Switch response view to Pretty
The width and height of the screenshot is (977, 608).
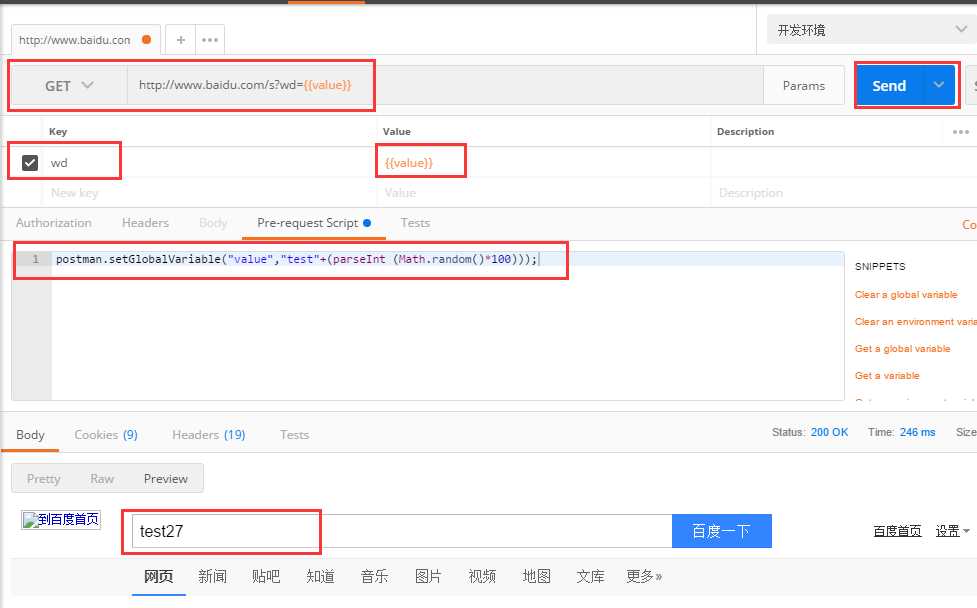44,478
